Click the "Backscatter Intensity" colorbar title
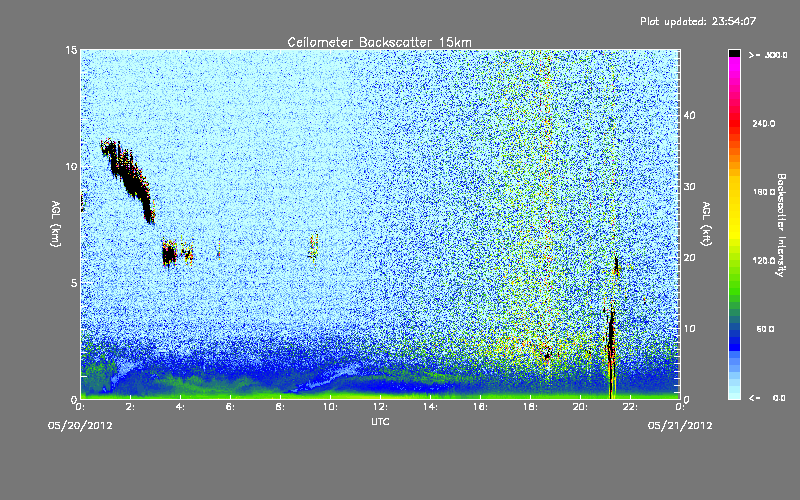Image resolution: width=800 pixels, height=500 pixels. (781, 225)
